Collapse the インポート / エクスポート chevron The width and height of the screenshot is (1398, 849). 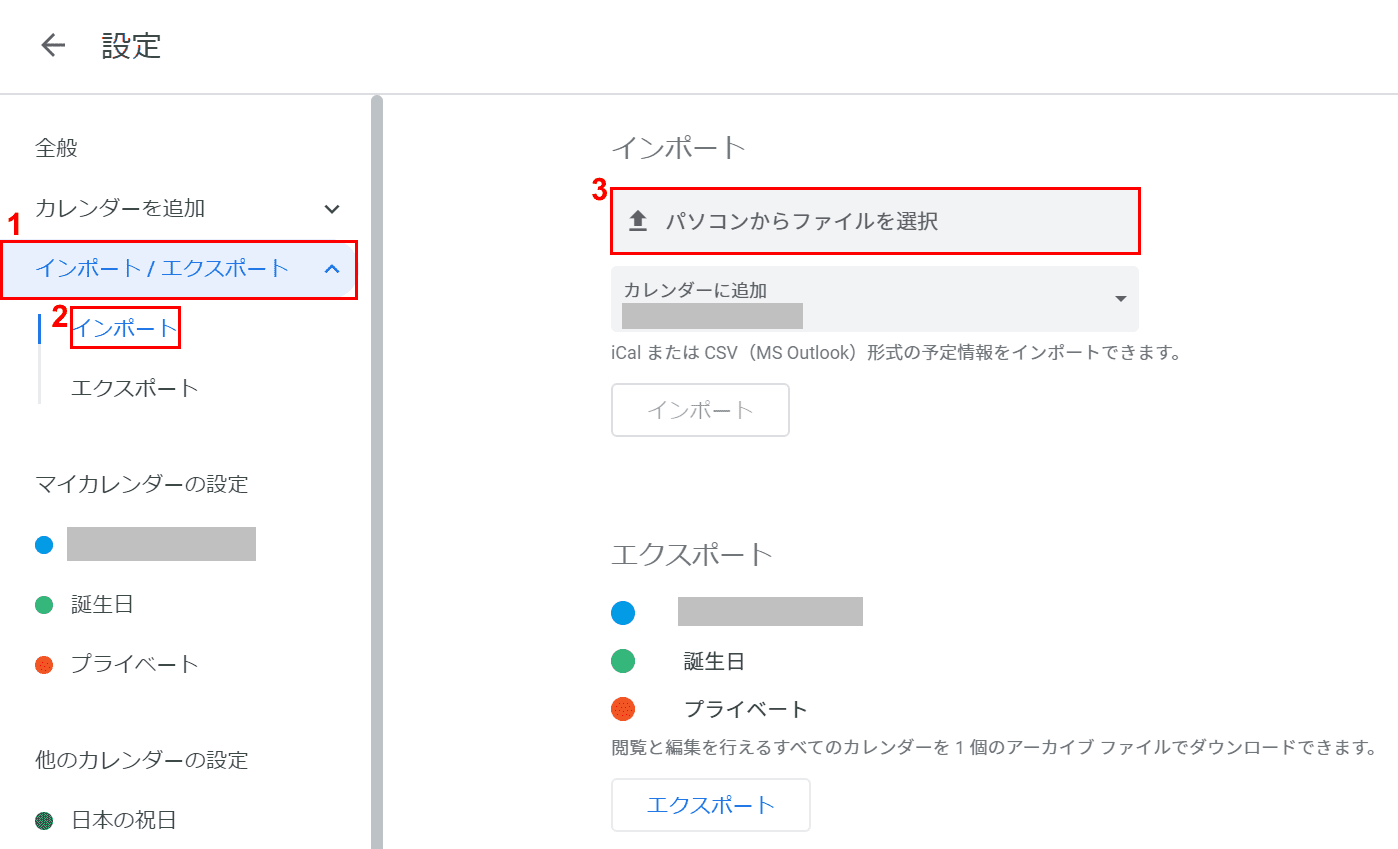pos(333,269)
